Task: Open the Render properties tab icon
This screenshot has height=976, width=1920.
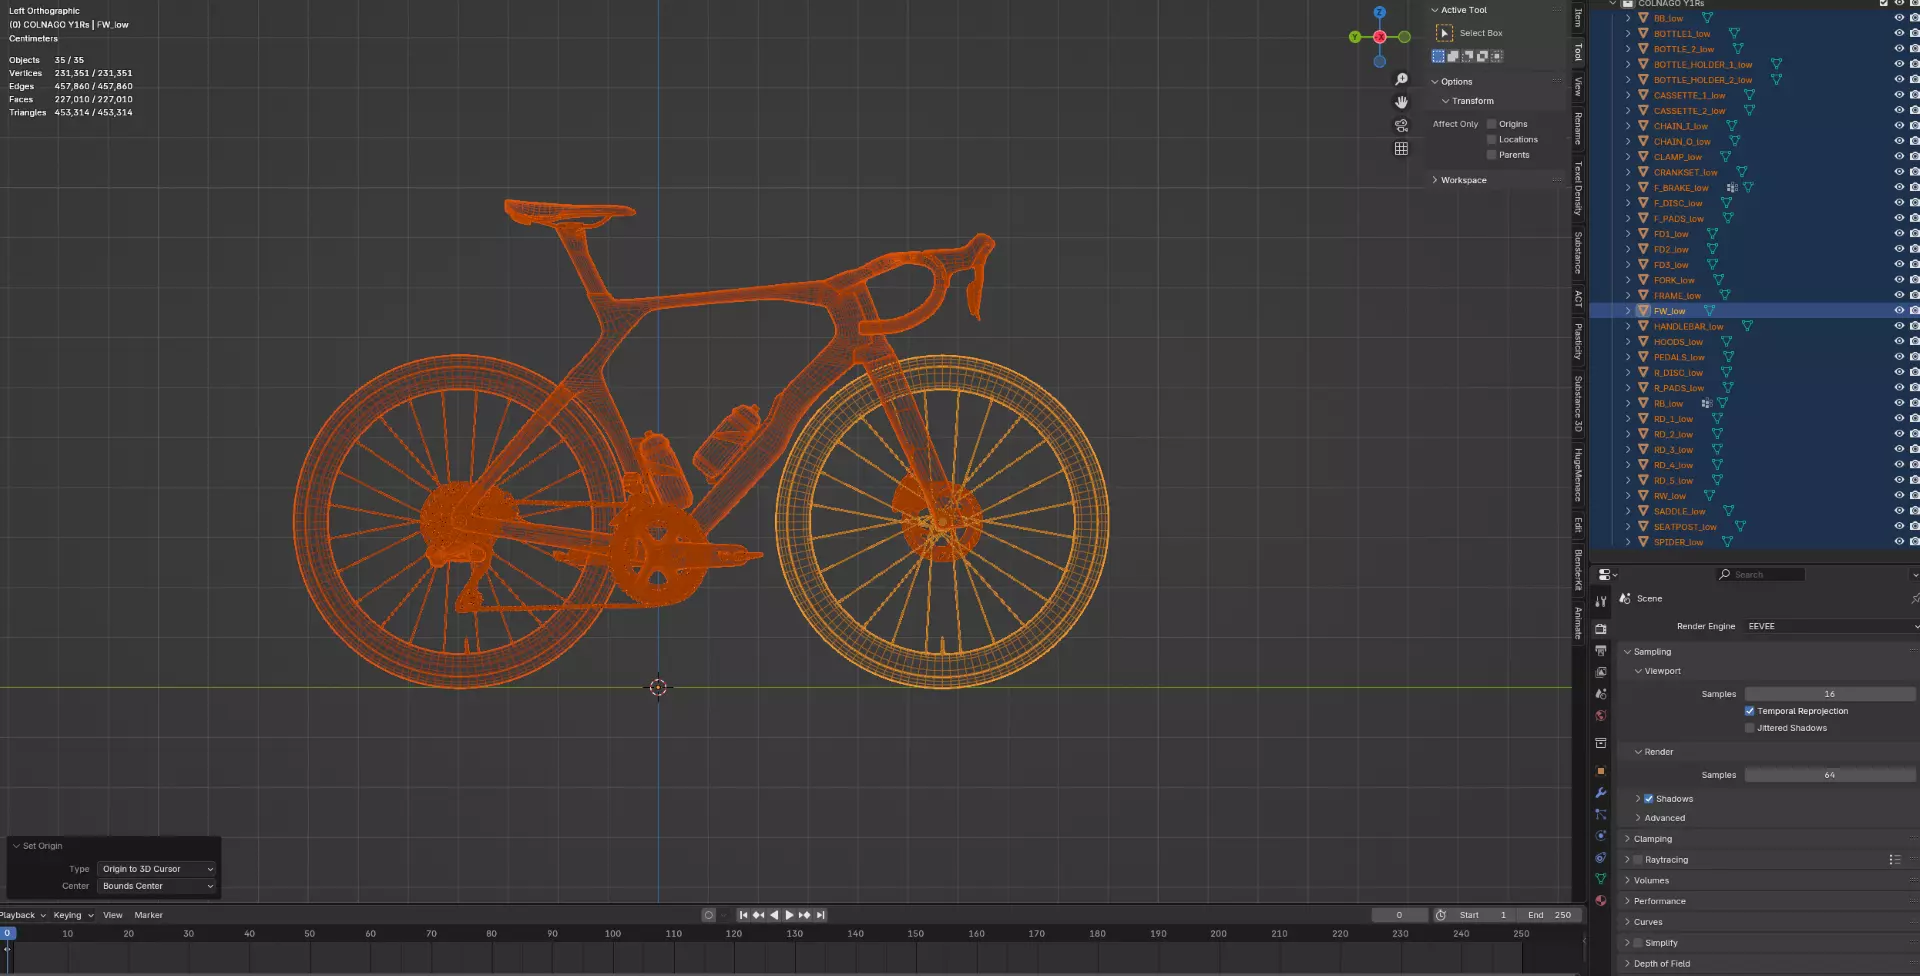Action: point(1600,629)
